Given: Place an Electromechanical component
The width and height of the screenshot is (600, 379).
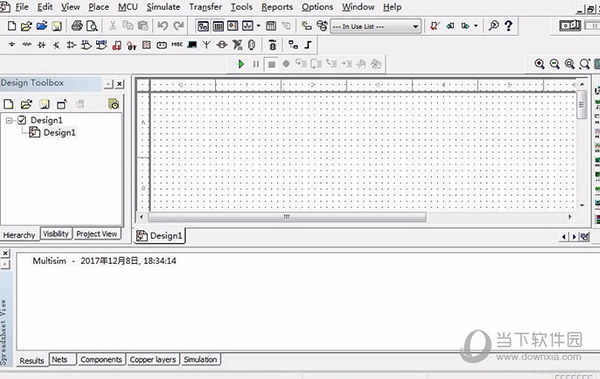Looking at the screenshot, I should (x=222, y=45).
